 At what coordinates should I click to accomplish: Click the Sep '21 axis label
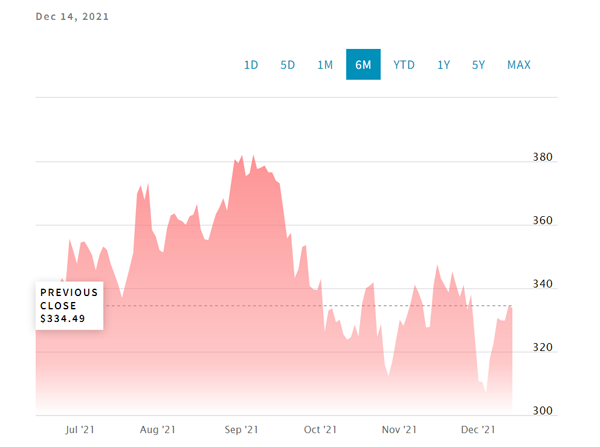[x=240, y=430]
